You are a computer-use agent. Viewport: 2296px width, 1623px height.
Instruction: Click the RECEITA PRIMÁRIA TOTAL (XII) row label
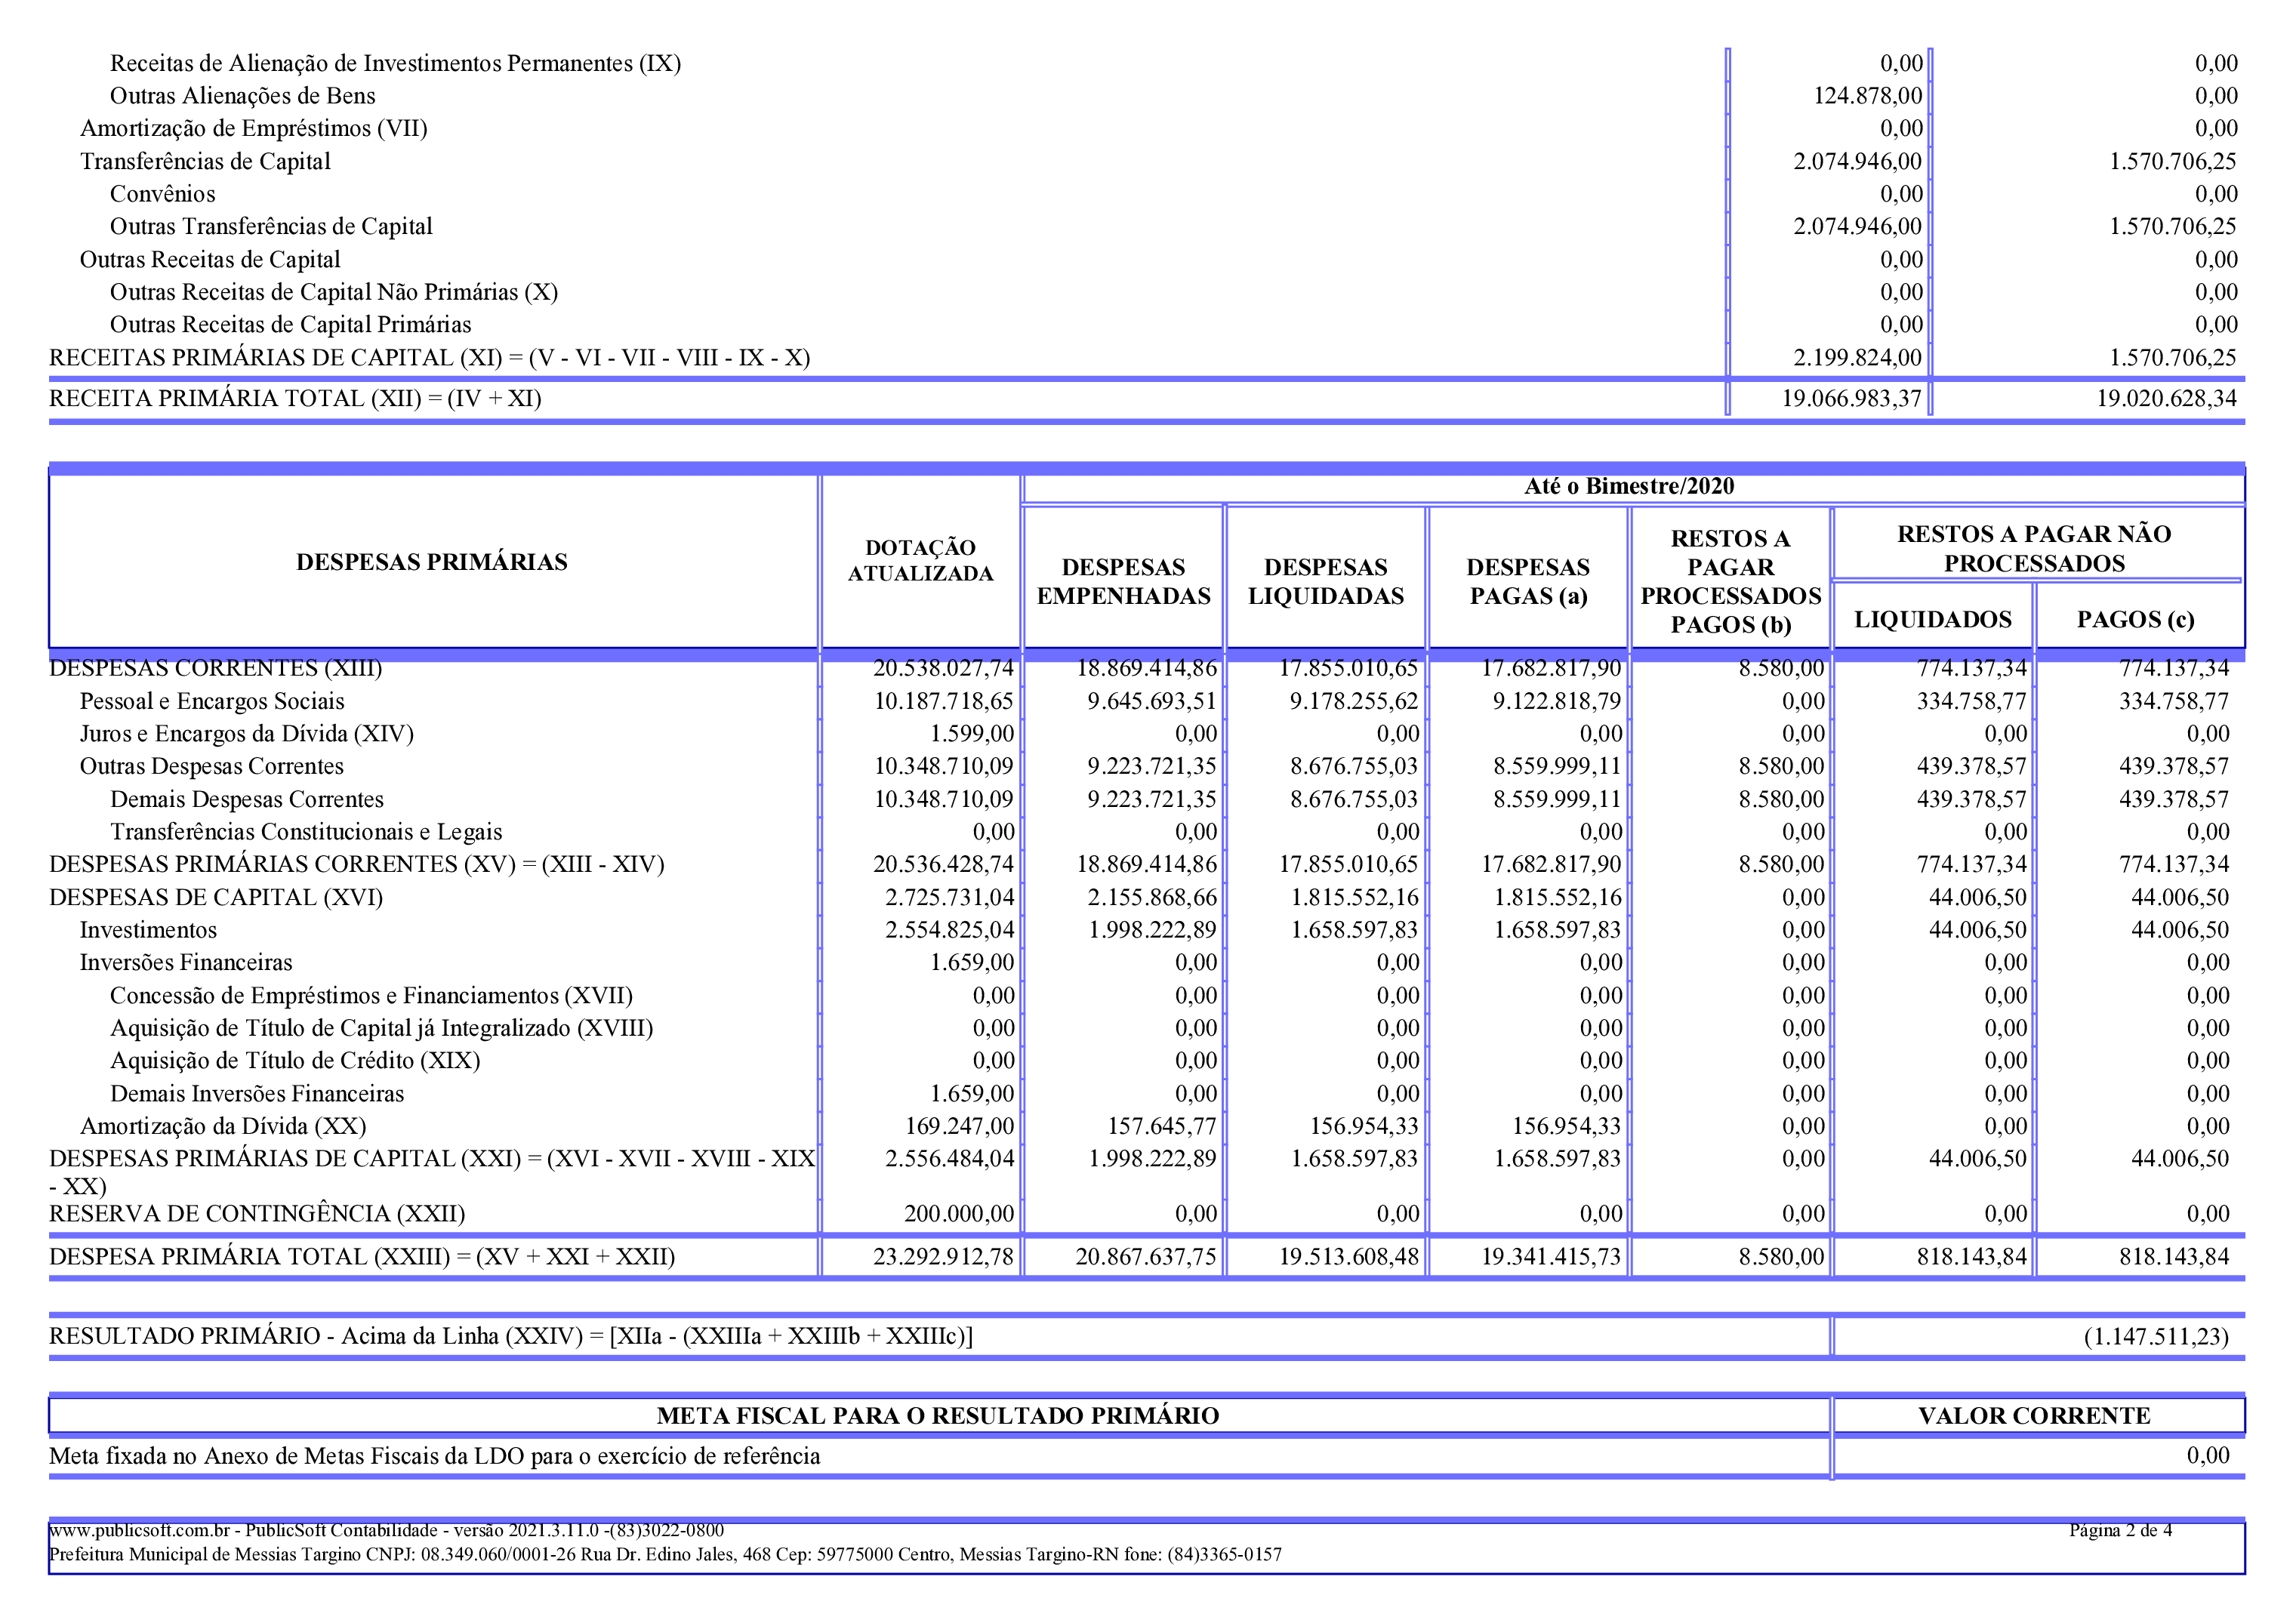pos(295,399)
